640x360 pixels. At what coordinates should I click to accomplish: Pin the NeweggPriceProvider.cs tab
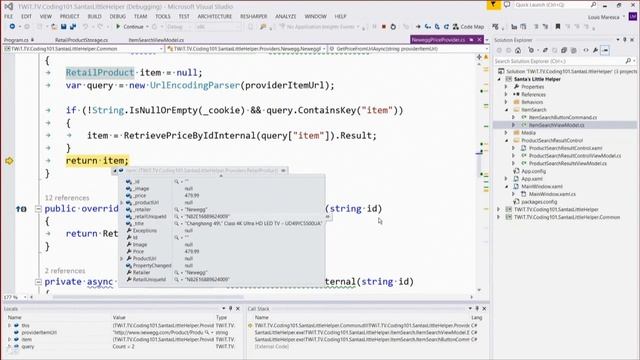[x=471, y=40]
